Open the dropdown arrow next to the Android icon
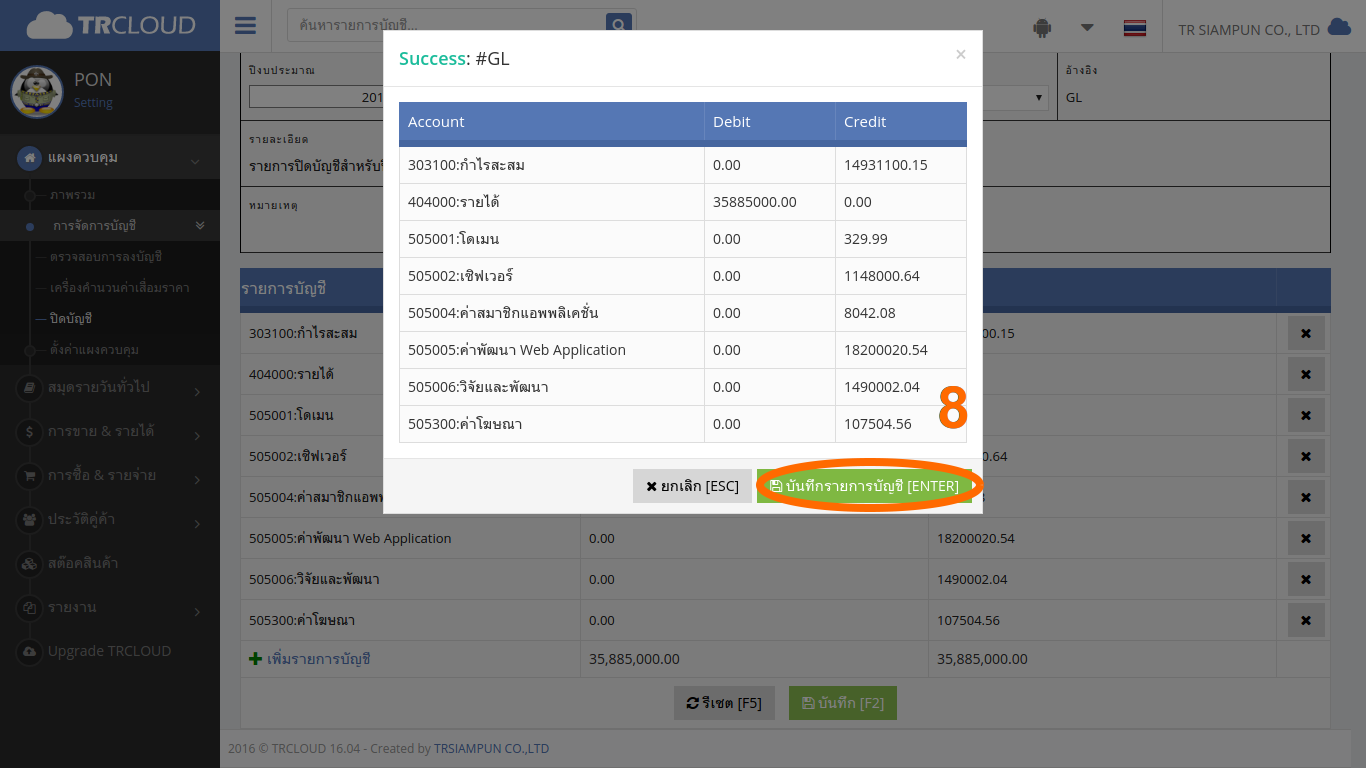This screenshot has width=1366, height=768. pyautogui.click(x=1087, y=29)
